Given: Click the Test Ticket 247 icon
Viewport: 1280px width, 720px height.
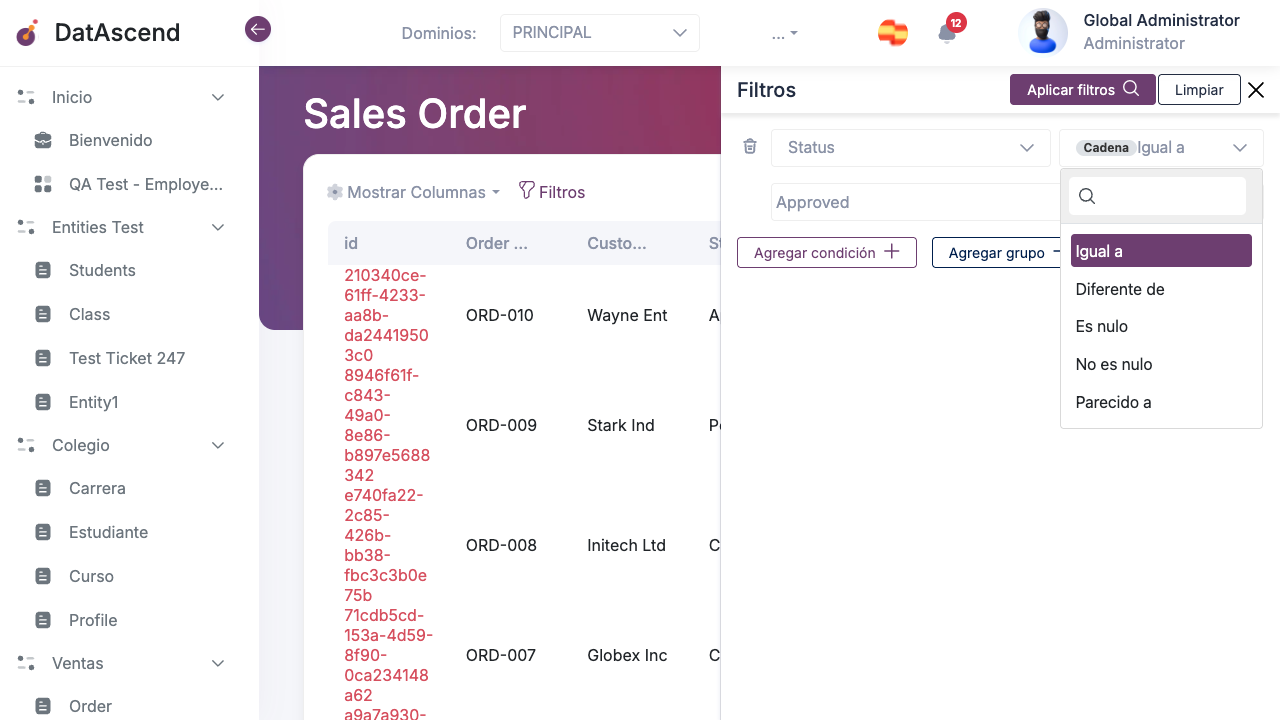Looking at the screenshot, I should pyautogui.click(x=43, y=358).
